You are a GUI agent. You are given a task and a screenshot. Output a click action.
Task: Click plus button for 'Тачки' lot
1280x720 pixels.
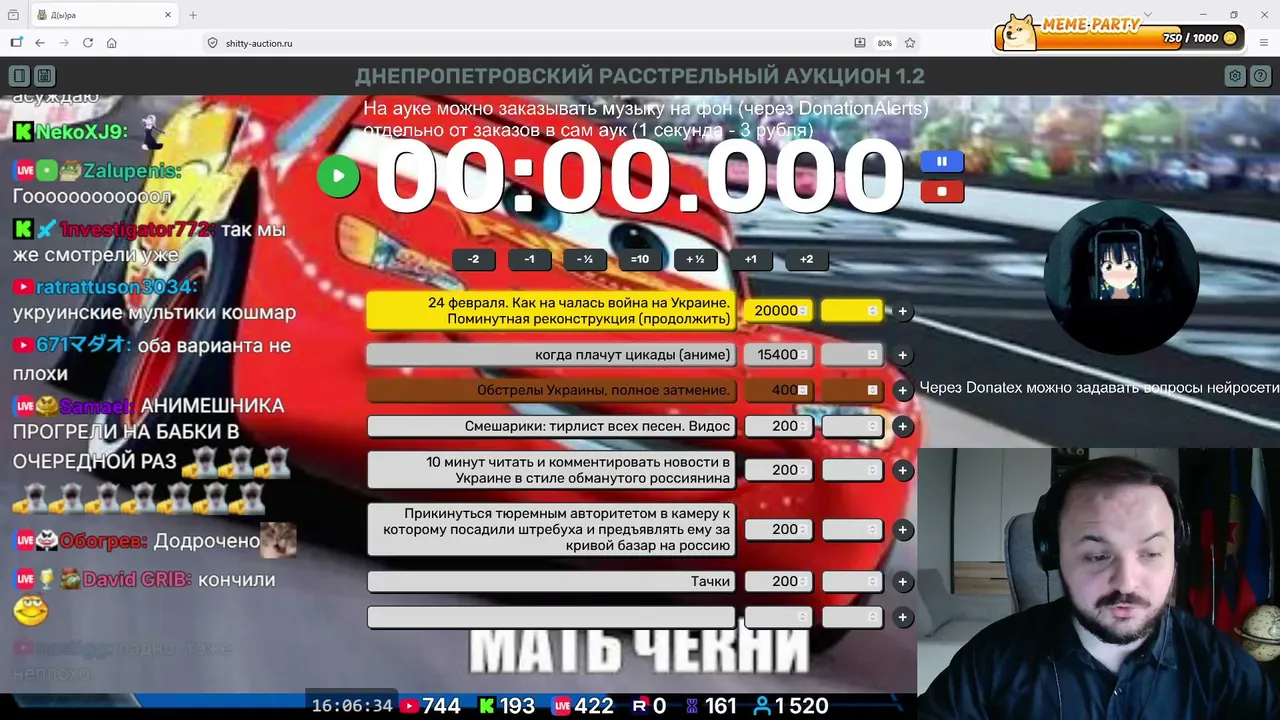[902, 581]
